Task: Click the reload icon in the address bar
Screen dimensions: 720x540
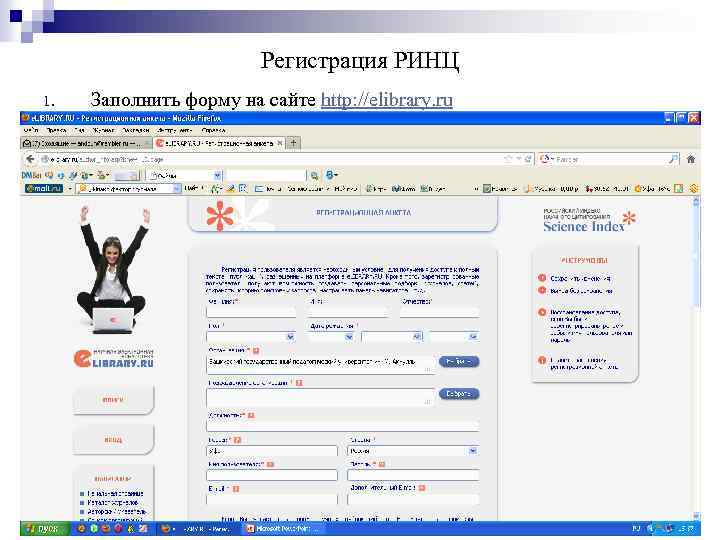Action: point(528,159)
